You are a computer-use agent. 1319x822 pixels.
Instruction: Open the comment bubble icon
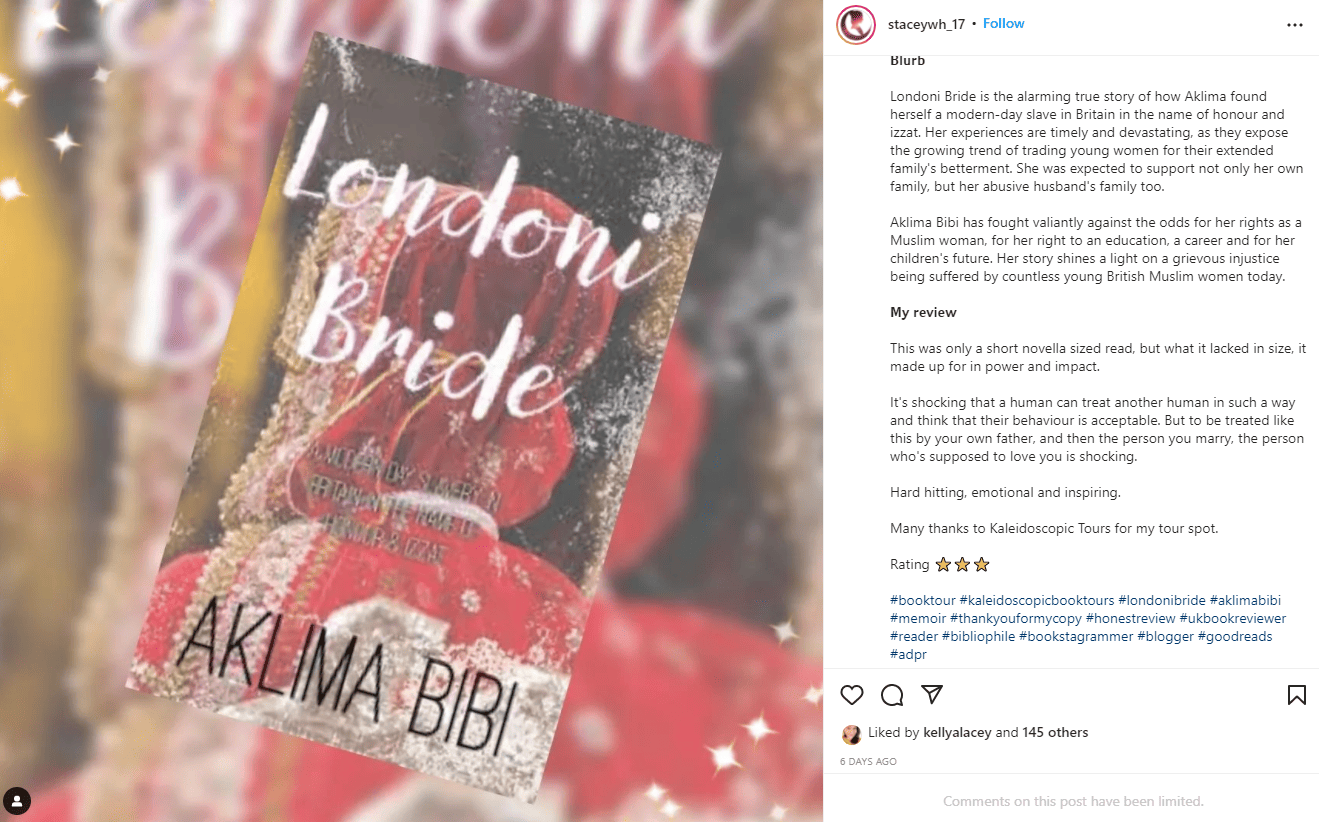(x=892, y=695)
